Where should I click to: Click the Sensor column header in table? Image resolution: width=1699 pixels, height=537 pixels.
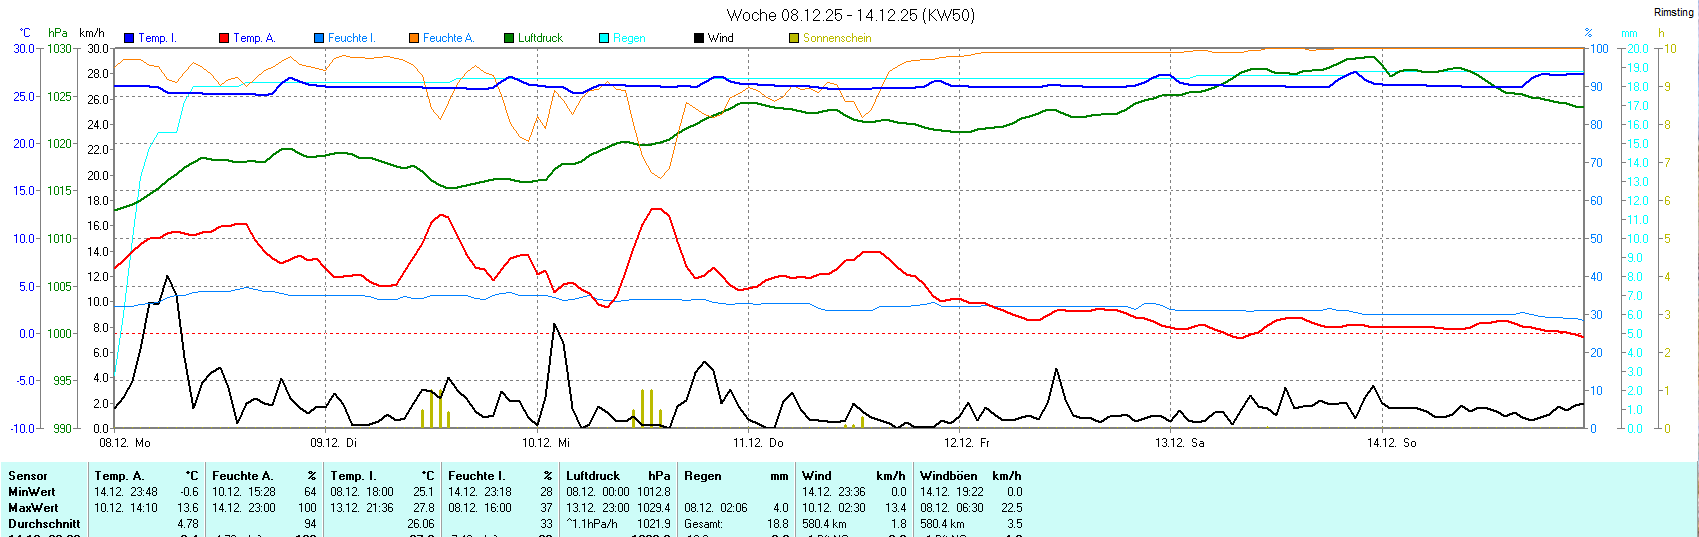point(28,476)
